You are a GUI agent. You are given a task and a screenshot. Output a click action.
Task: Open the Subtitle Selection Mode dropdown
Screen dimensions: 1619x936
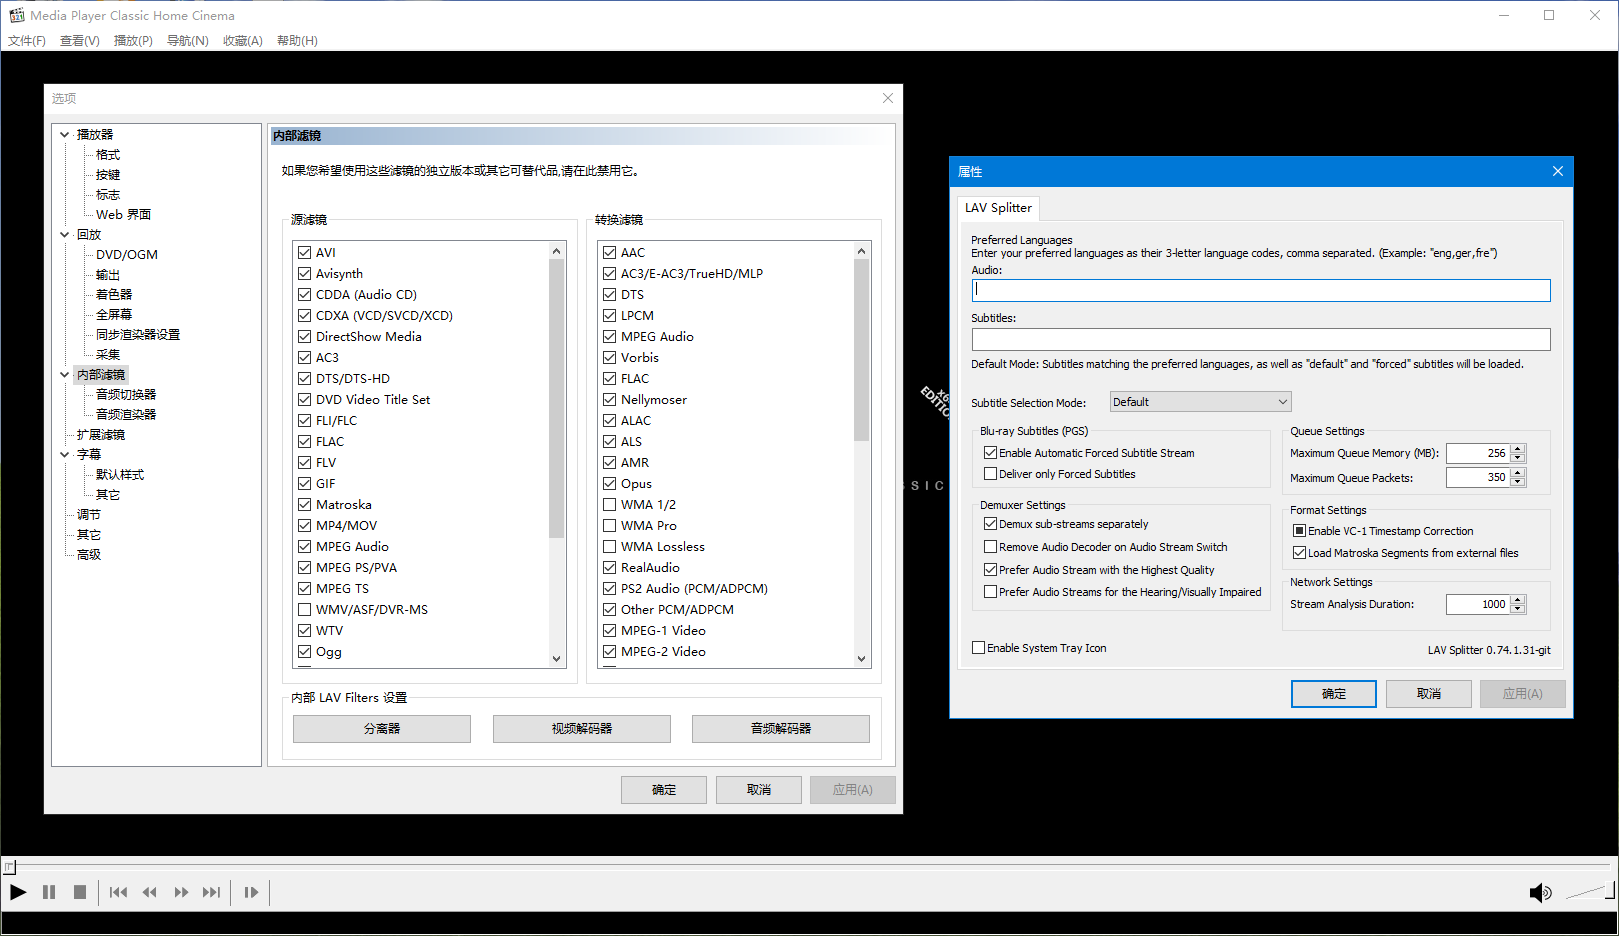(1200, 402)
